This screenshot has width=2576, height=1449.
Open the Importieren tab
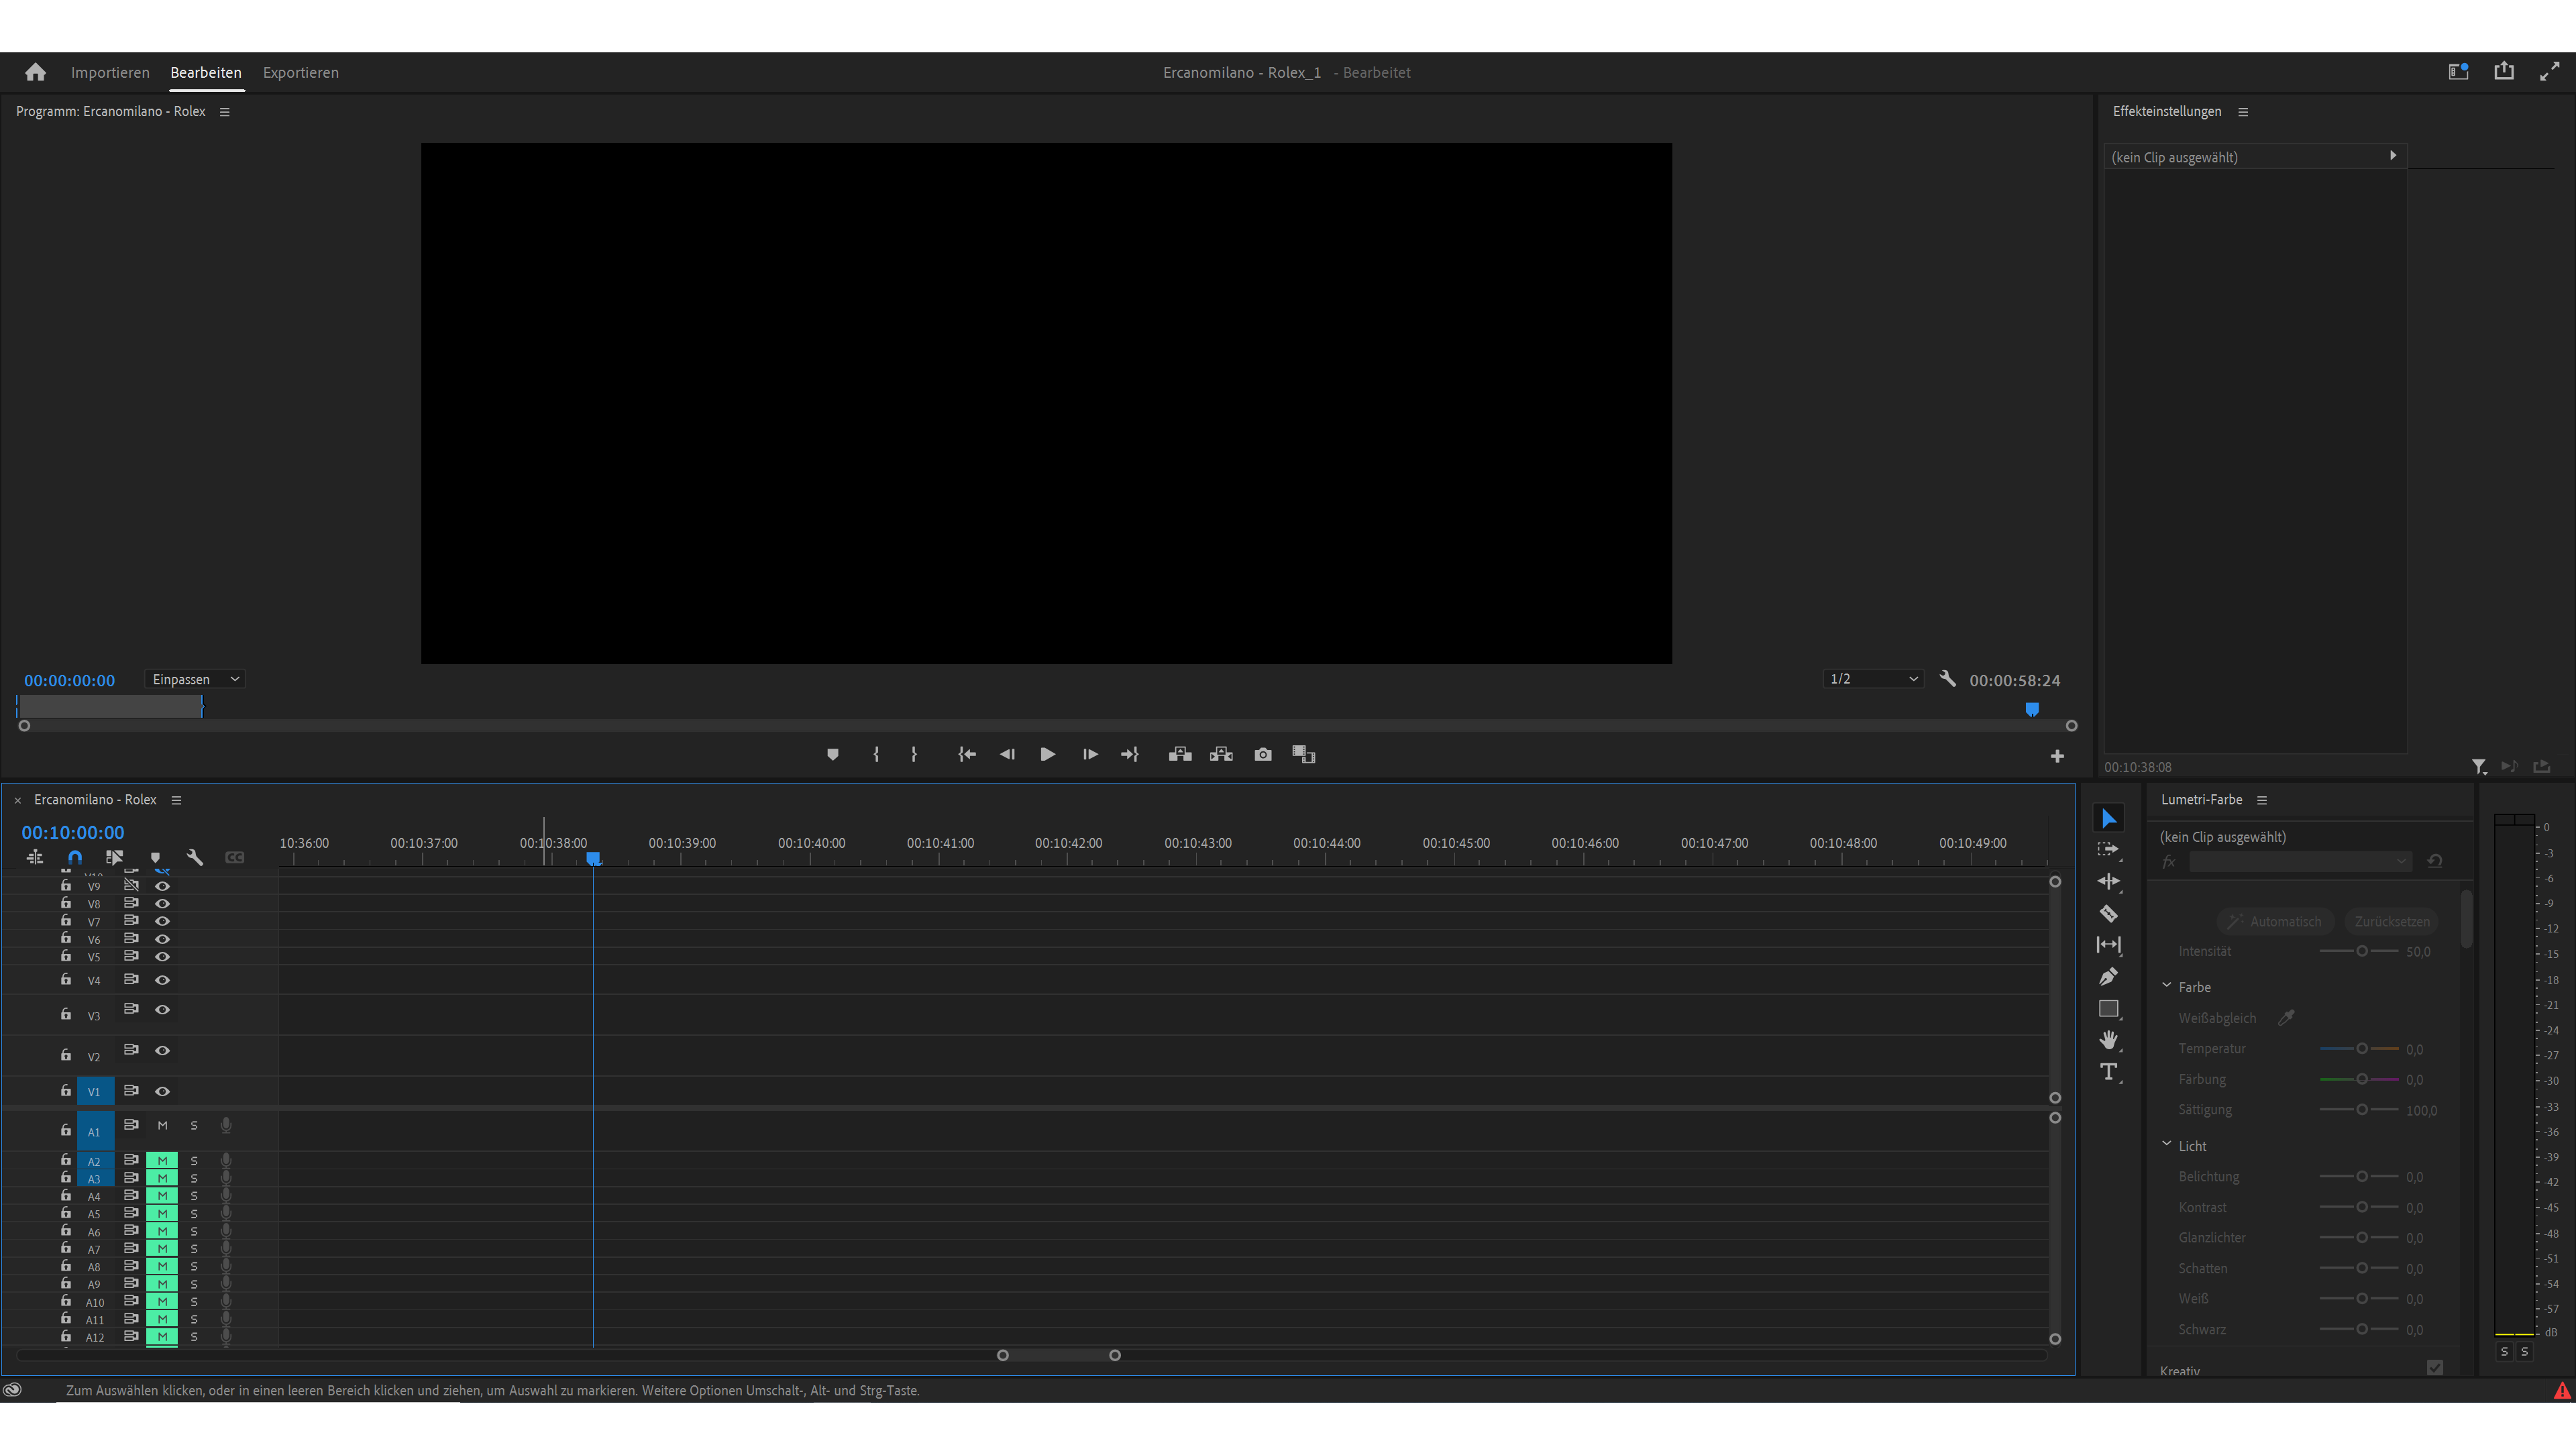110,72
